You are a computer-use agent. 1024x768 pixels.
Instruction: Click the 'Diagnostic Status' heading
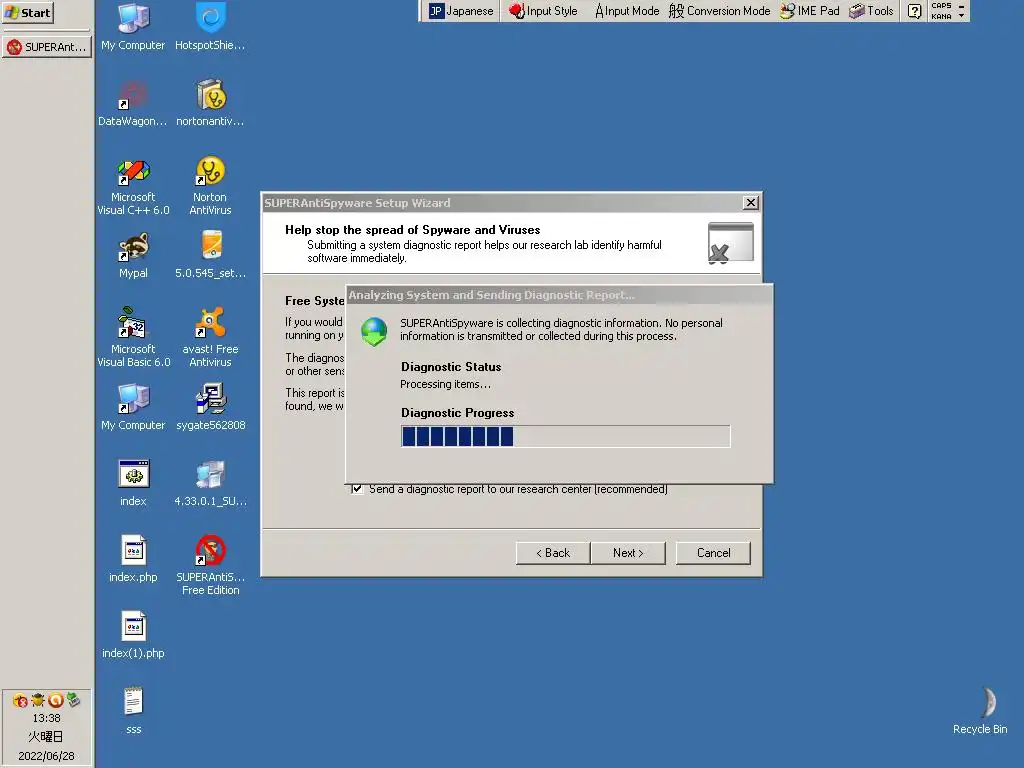click(451, 367)
